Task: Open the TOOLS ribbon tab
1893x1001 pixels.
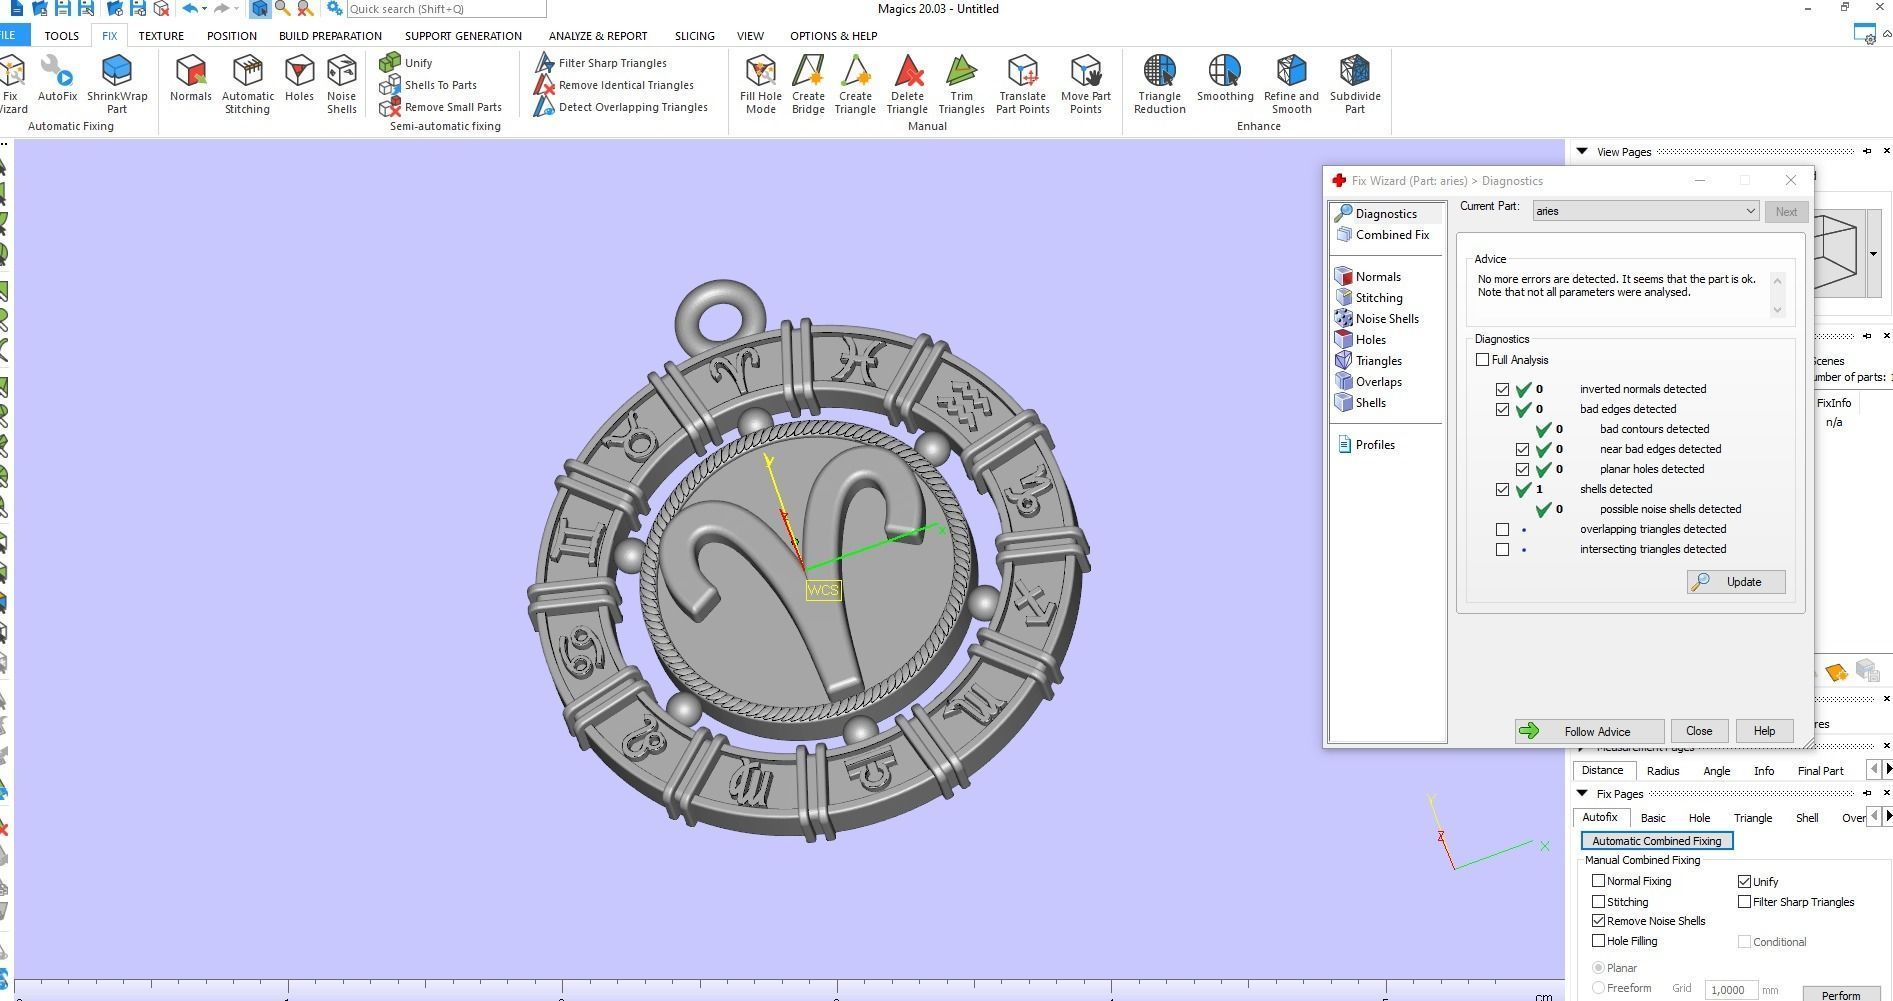Action: click(61, 36)
